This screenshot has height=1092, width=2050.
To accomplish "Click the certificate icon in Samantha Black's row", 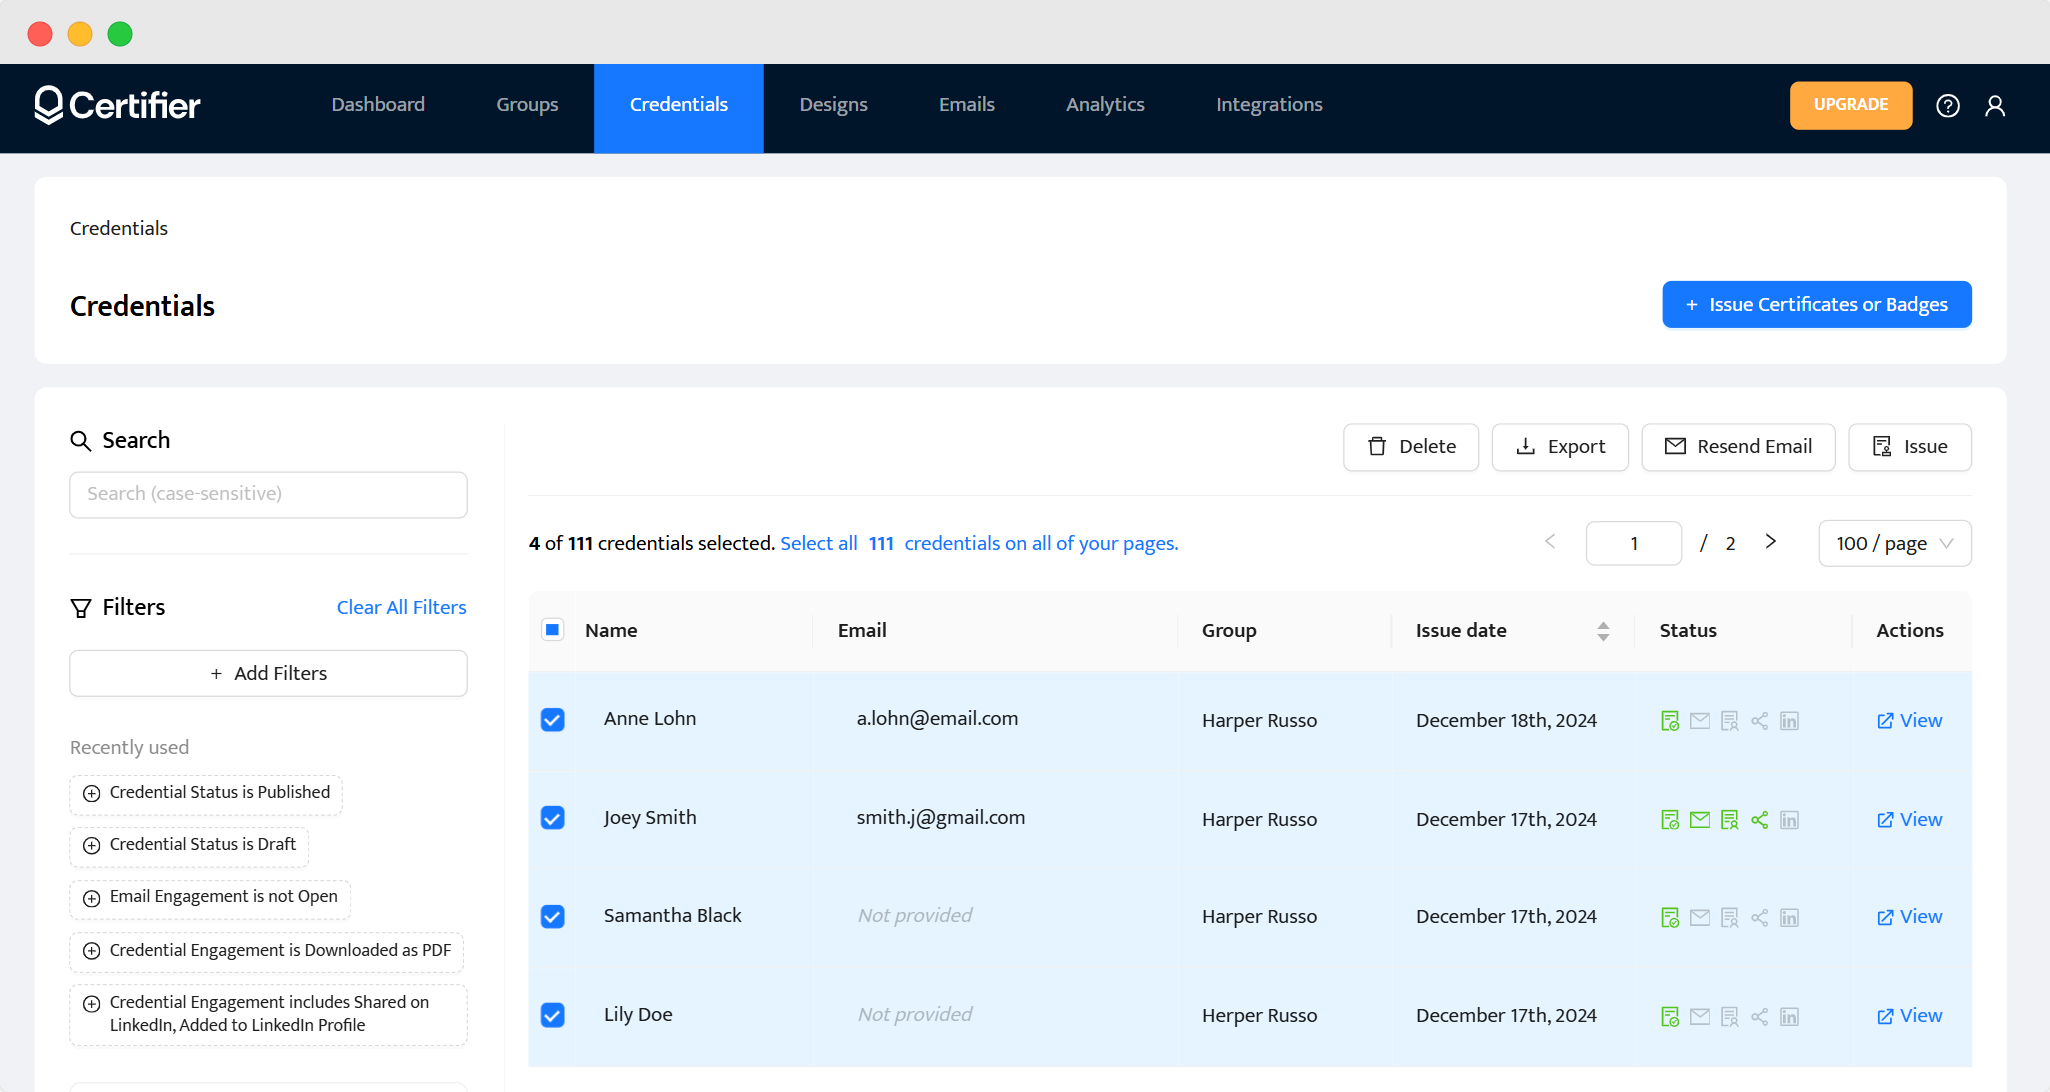I will [x=1729, y=917].
